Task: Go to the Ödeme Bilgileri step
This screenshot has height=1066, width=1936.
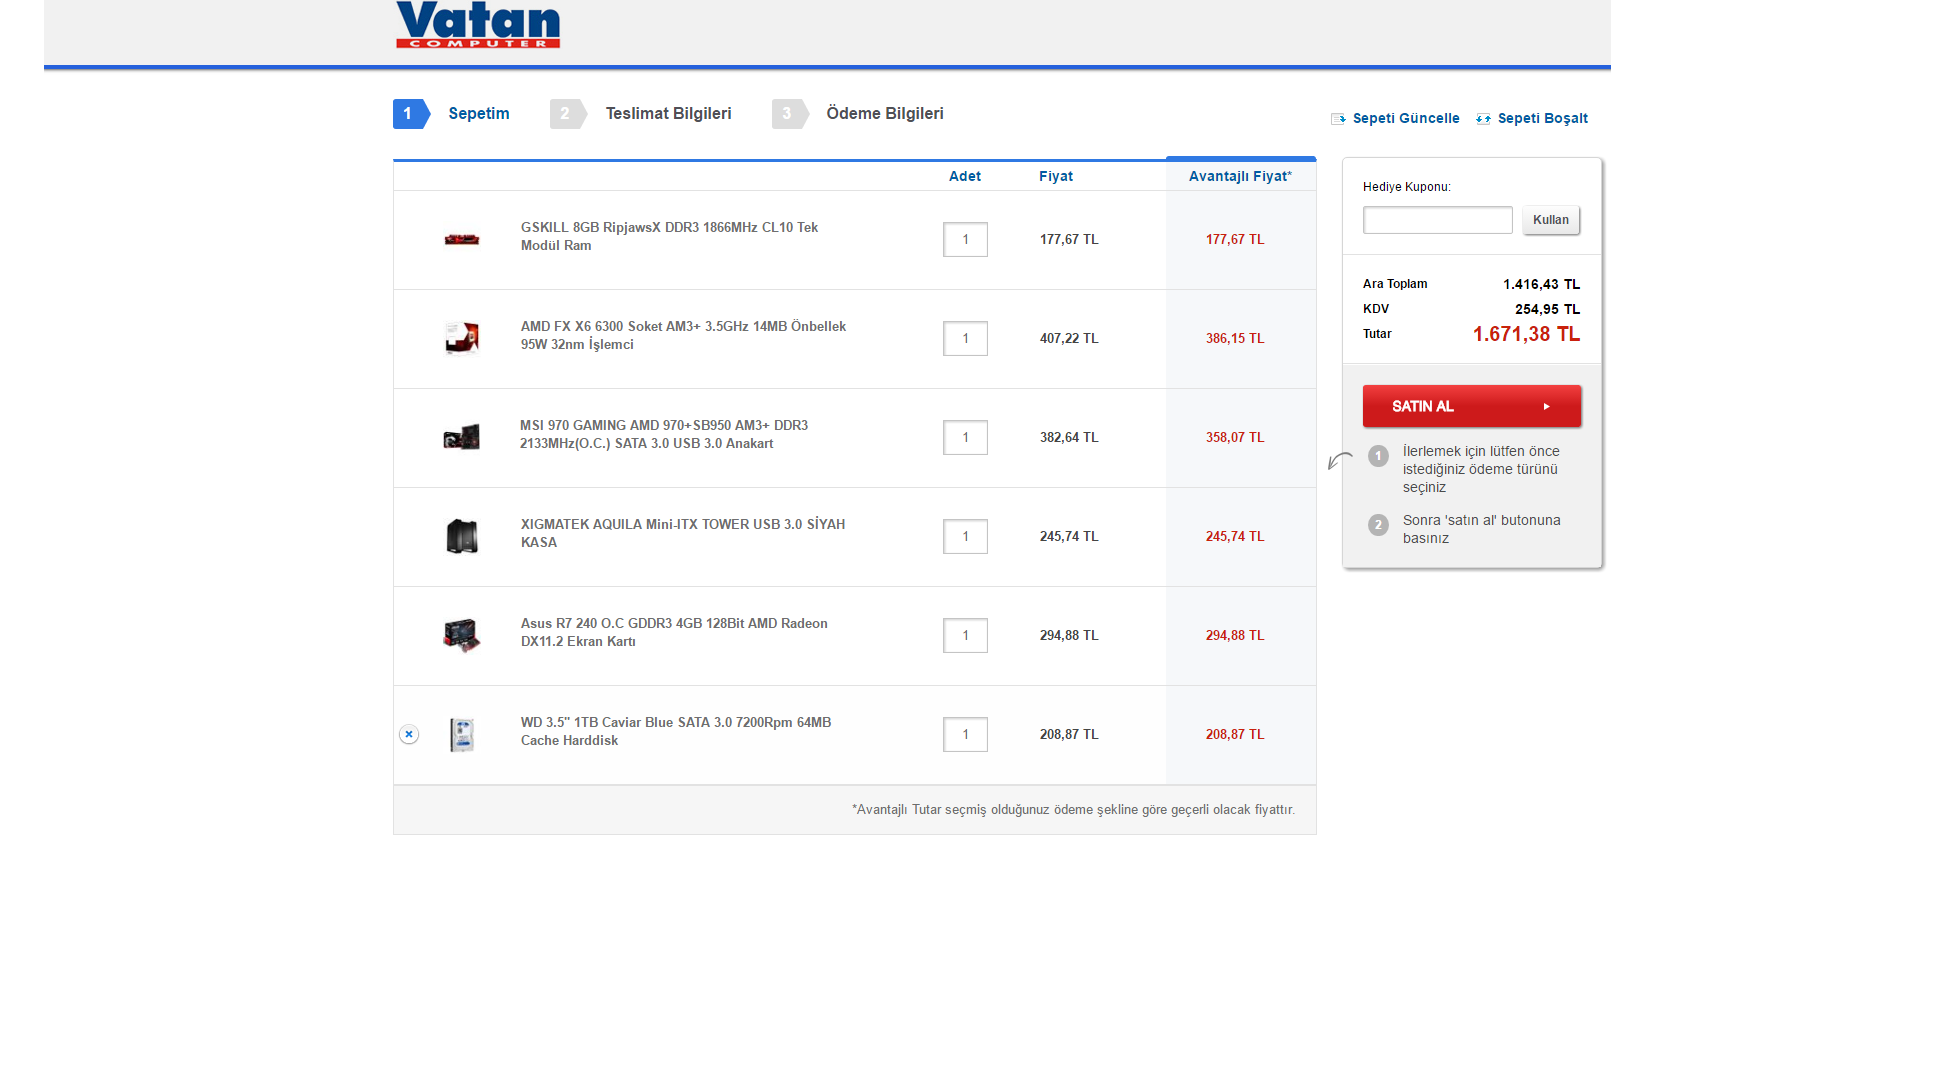Action: 885,113
